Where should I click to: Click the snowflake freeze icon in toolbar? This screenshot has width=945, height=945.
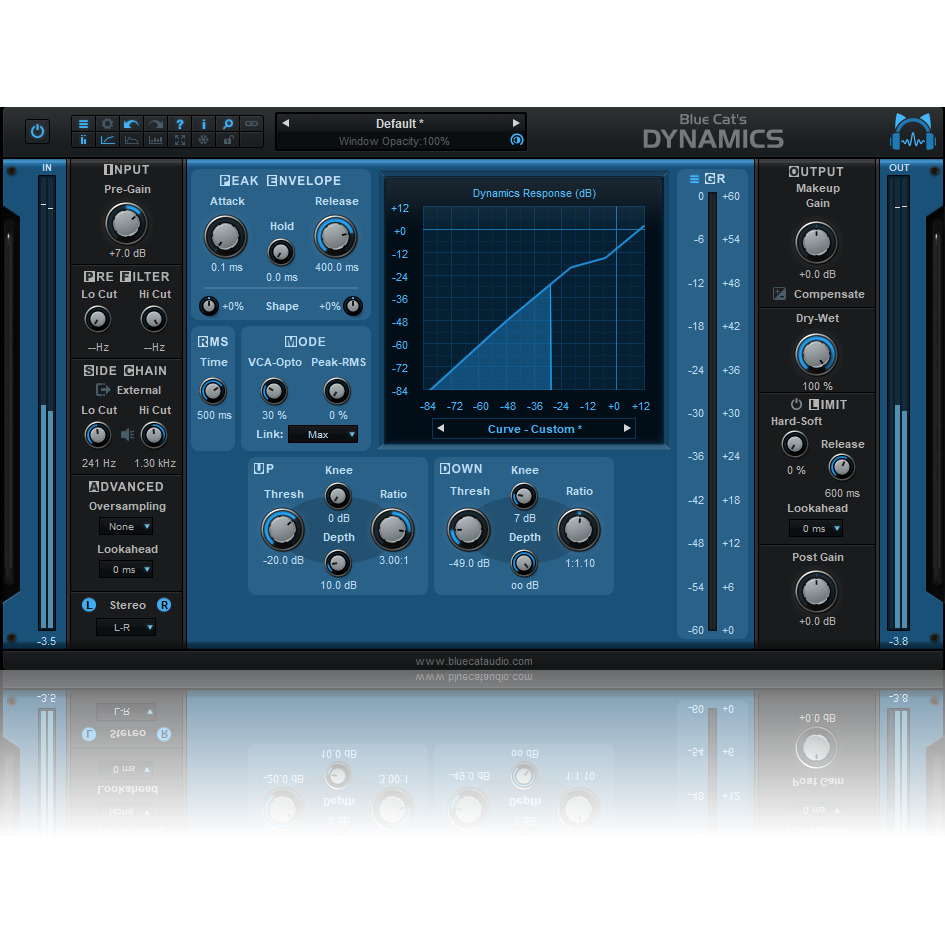coord(204,139)
